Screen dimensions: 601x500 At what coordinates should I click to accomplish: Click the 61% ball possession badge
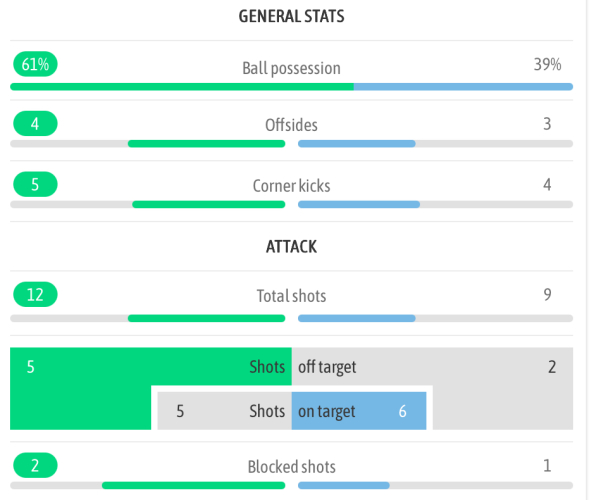35,64
